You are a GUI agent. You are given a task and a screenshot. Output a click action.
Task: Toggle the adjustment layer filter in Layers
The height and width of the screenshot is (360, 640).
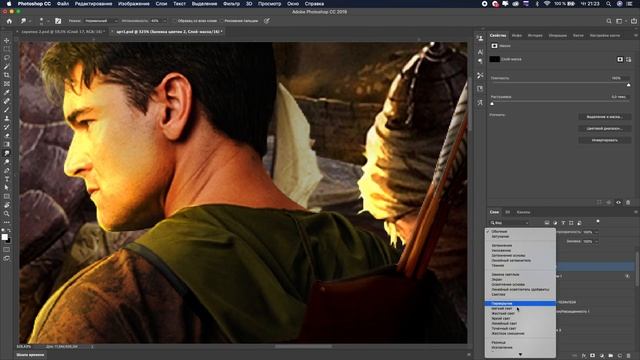[555, 223]
